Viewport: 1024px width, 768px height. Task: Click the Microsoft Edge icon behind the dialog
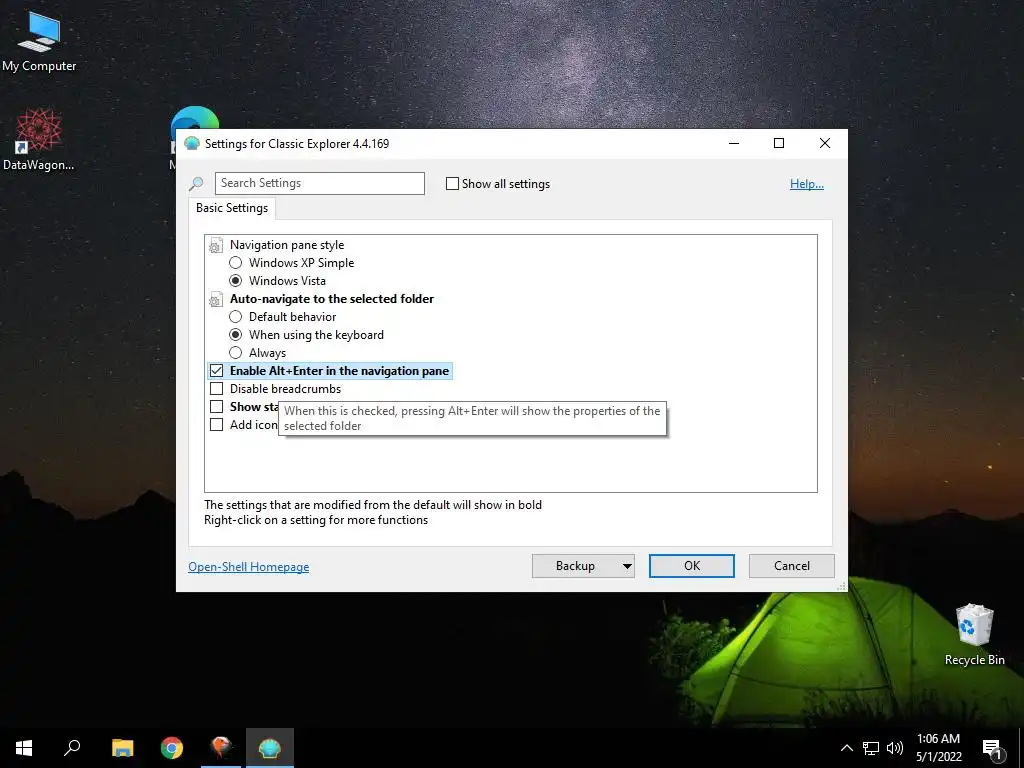(x=195, y=118)
